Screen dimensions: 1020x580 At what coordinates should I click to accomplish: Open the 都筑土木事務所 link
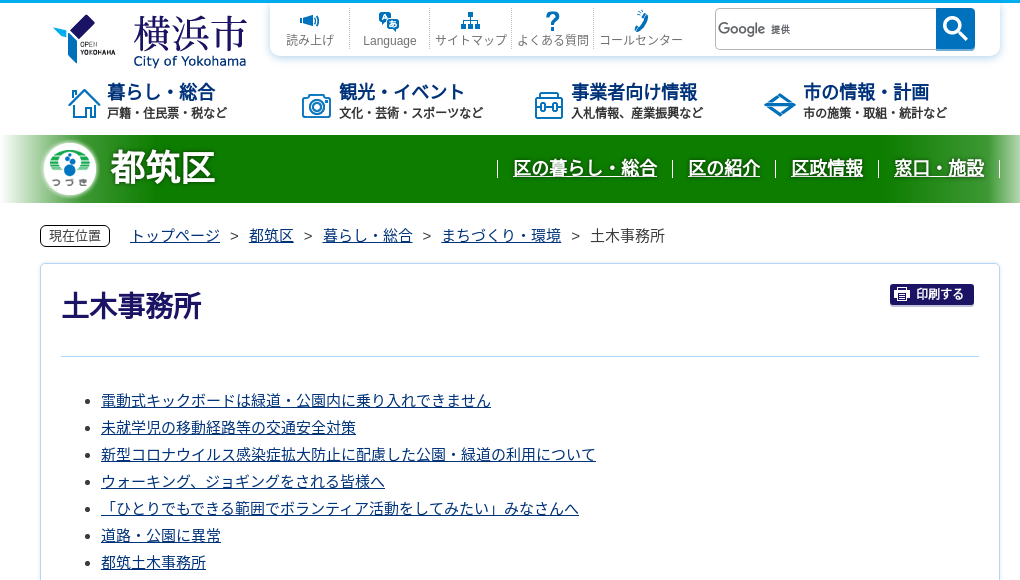152,562
